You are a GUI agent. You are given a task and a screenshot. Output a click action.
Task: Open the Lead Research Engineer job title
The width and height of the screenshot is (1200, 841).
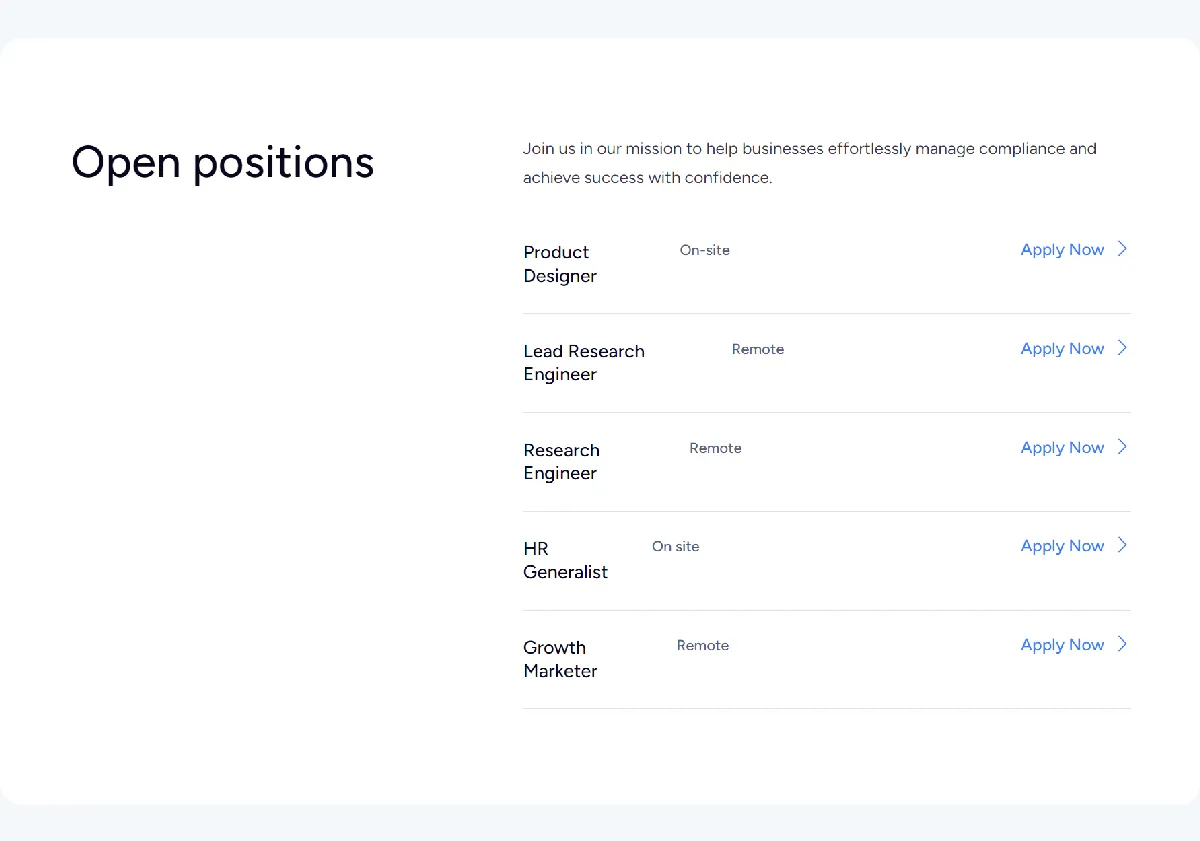(584, 363)
